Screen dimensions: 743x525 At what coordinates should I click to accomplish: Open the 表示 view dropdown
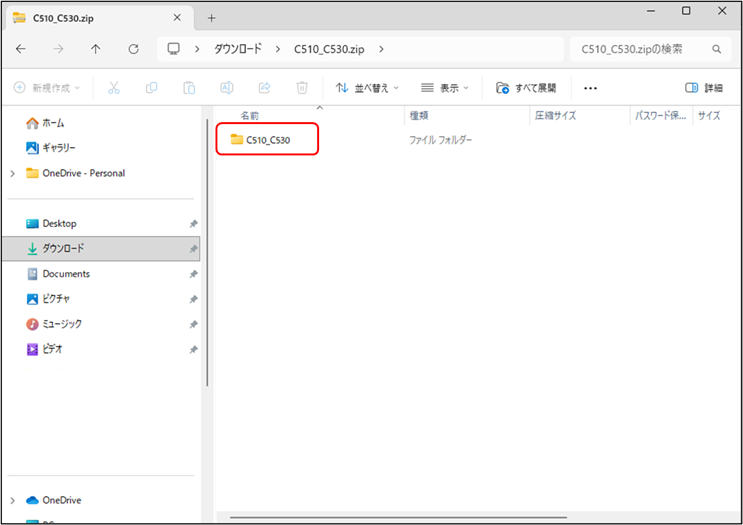click(445, 88)
